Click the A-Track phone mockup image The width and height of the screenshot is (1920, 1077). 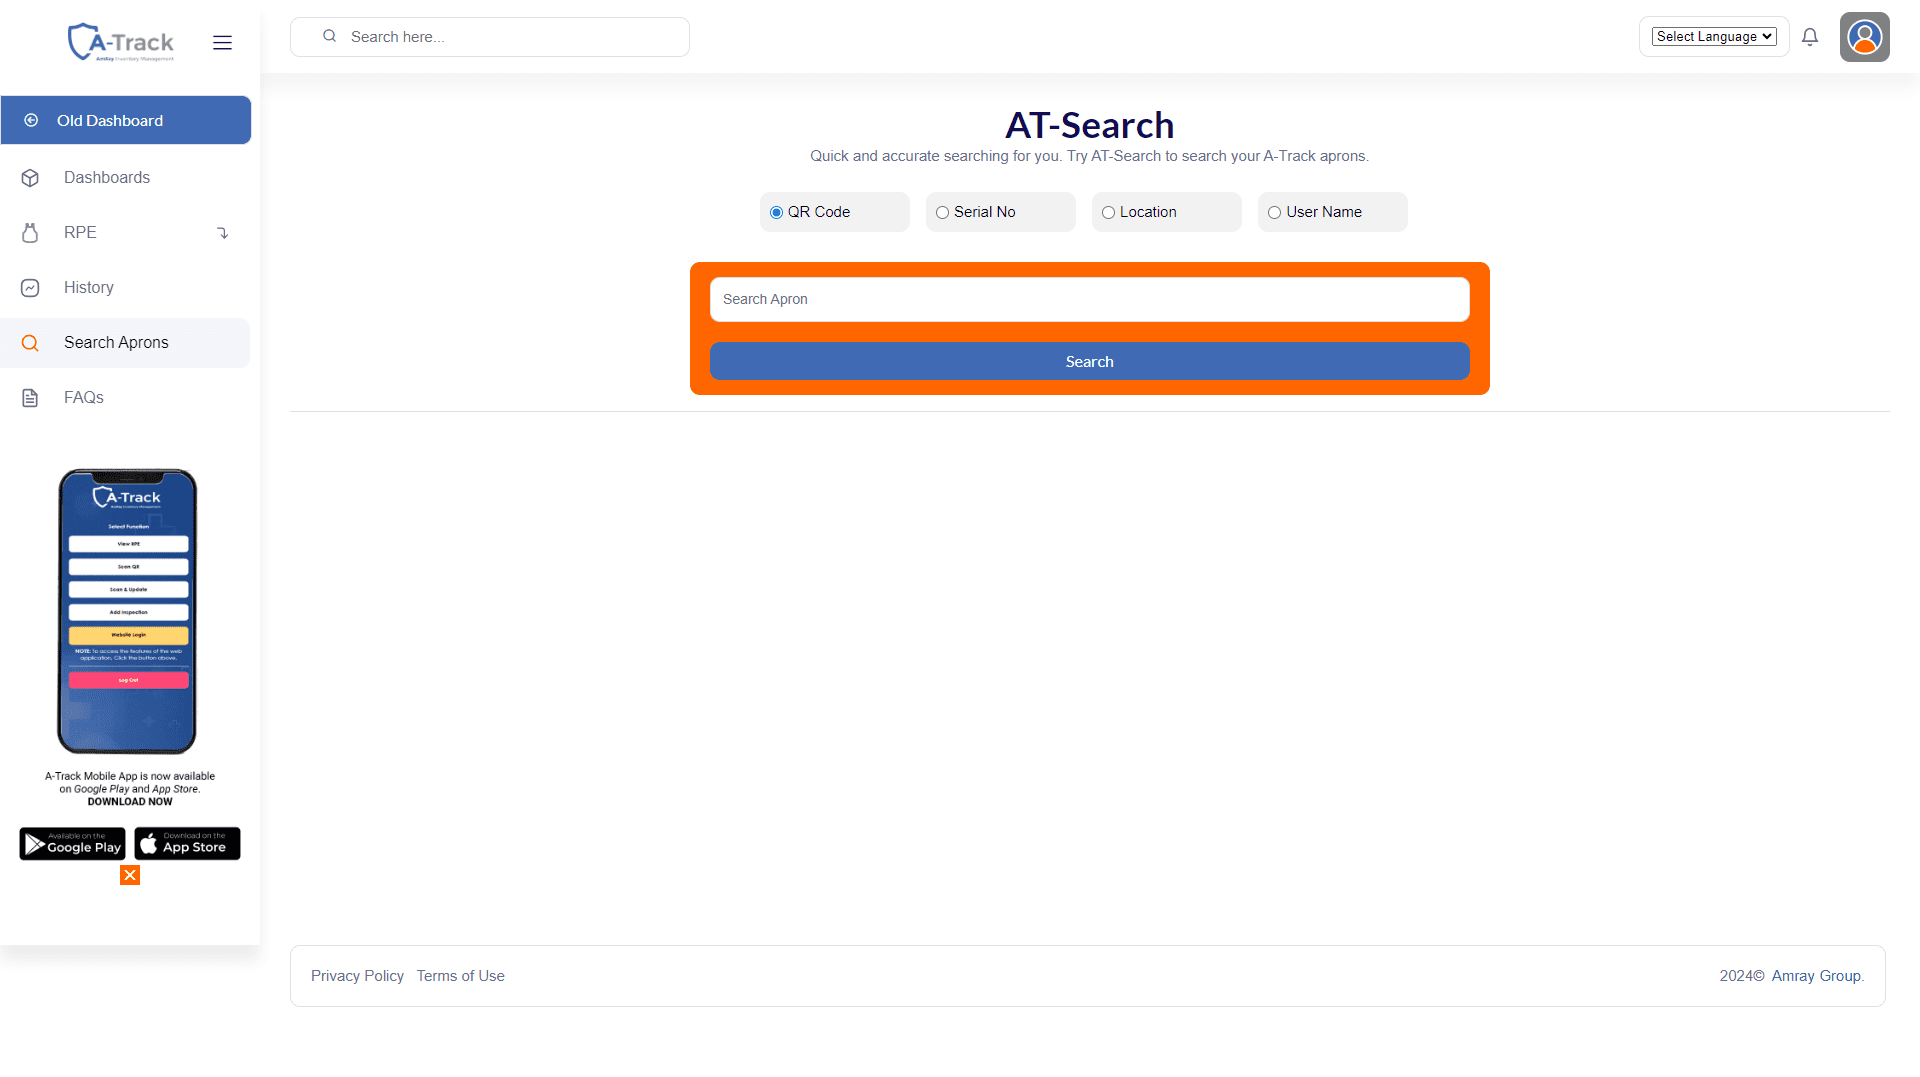point(127,611)
